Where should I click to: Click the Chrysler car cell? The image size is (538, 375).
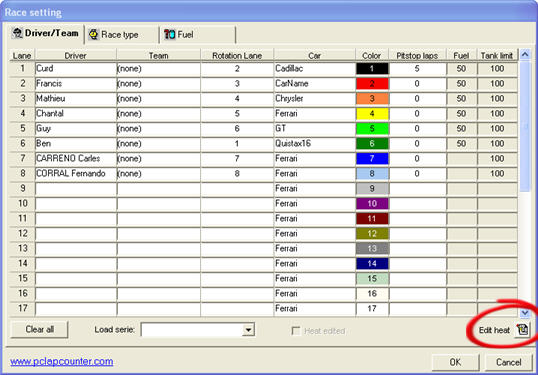[315, 98]
